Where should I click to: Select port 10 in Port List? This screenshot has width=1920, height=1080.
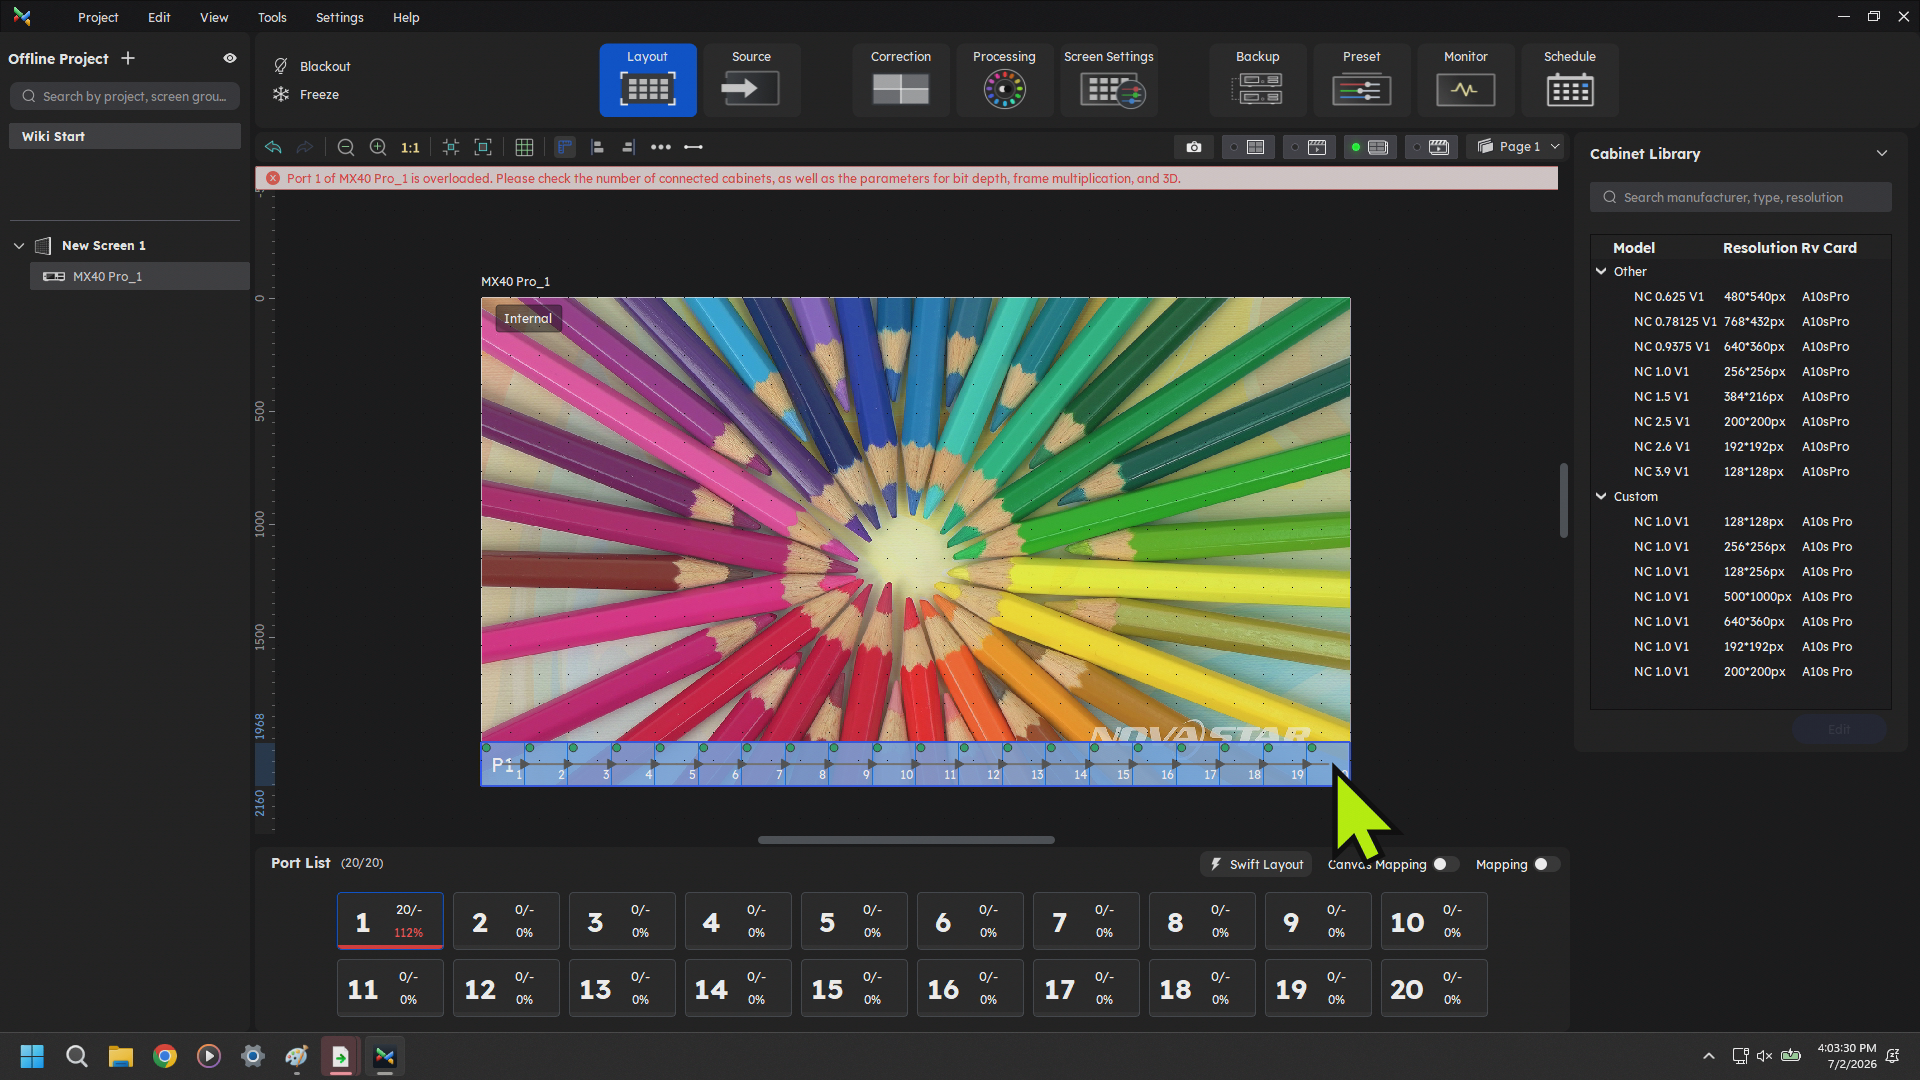coord(1434,921)
